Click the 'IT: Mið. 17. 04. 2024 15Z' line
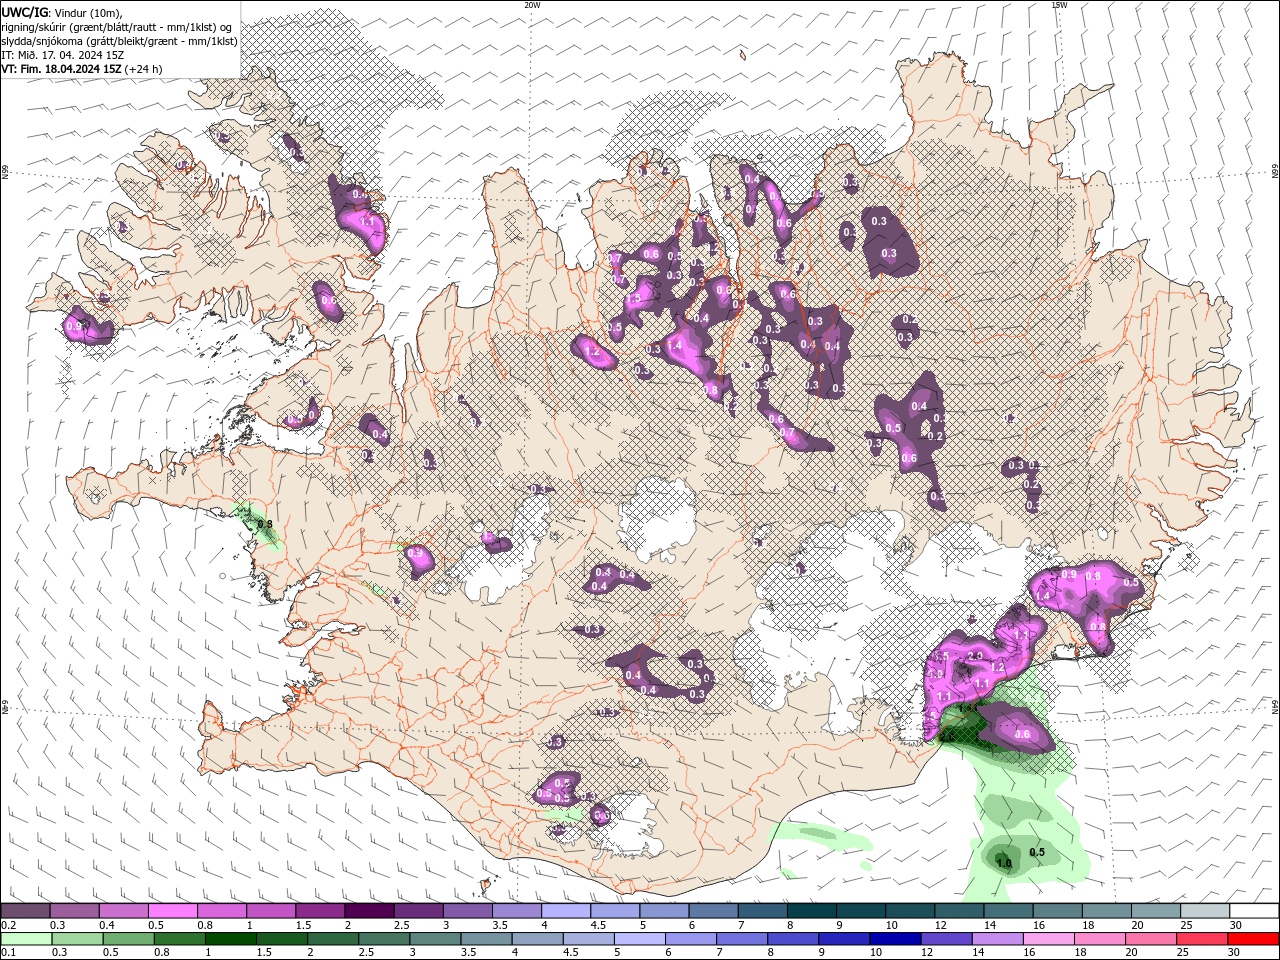 point(62,55)
